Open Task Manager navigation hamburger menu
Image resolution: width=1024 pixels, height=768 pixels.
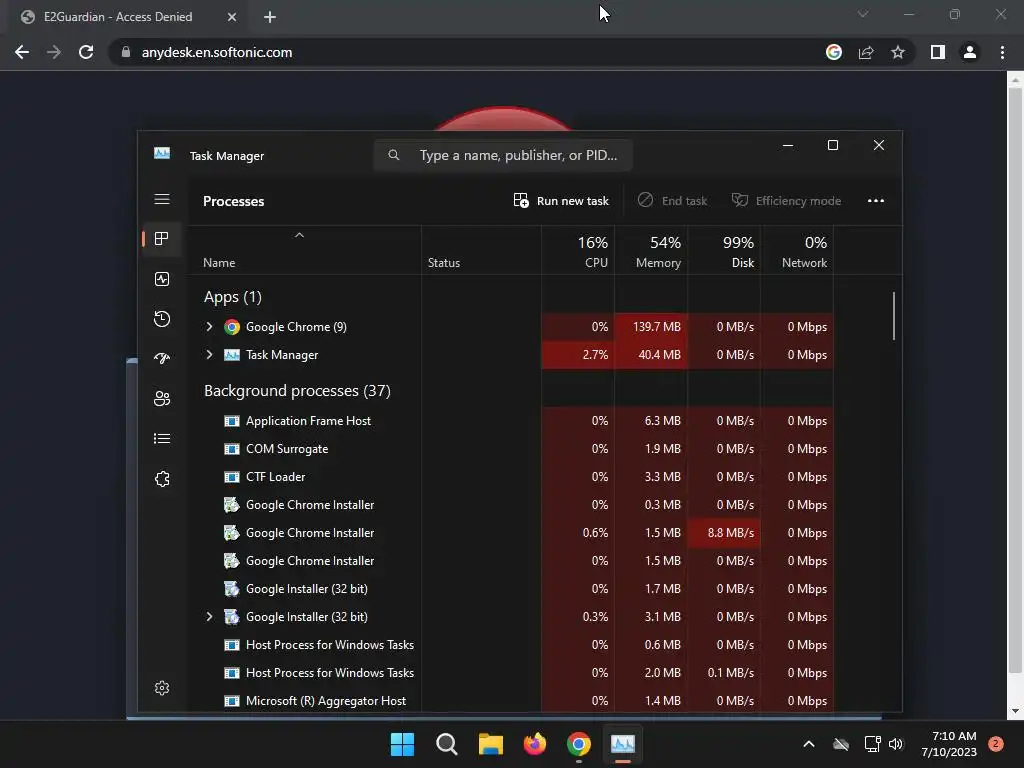(x=162, y=199)
